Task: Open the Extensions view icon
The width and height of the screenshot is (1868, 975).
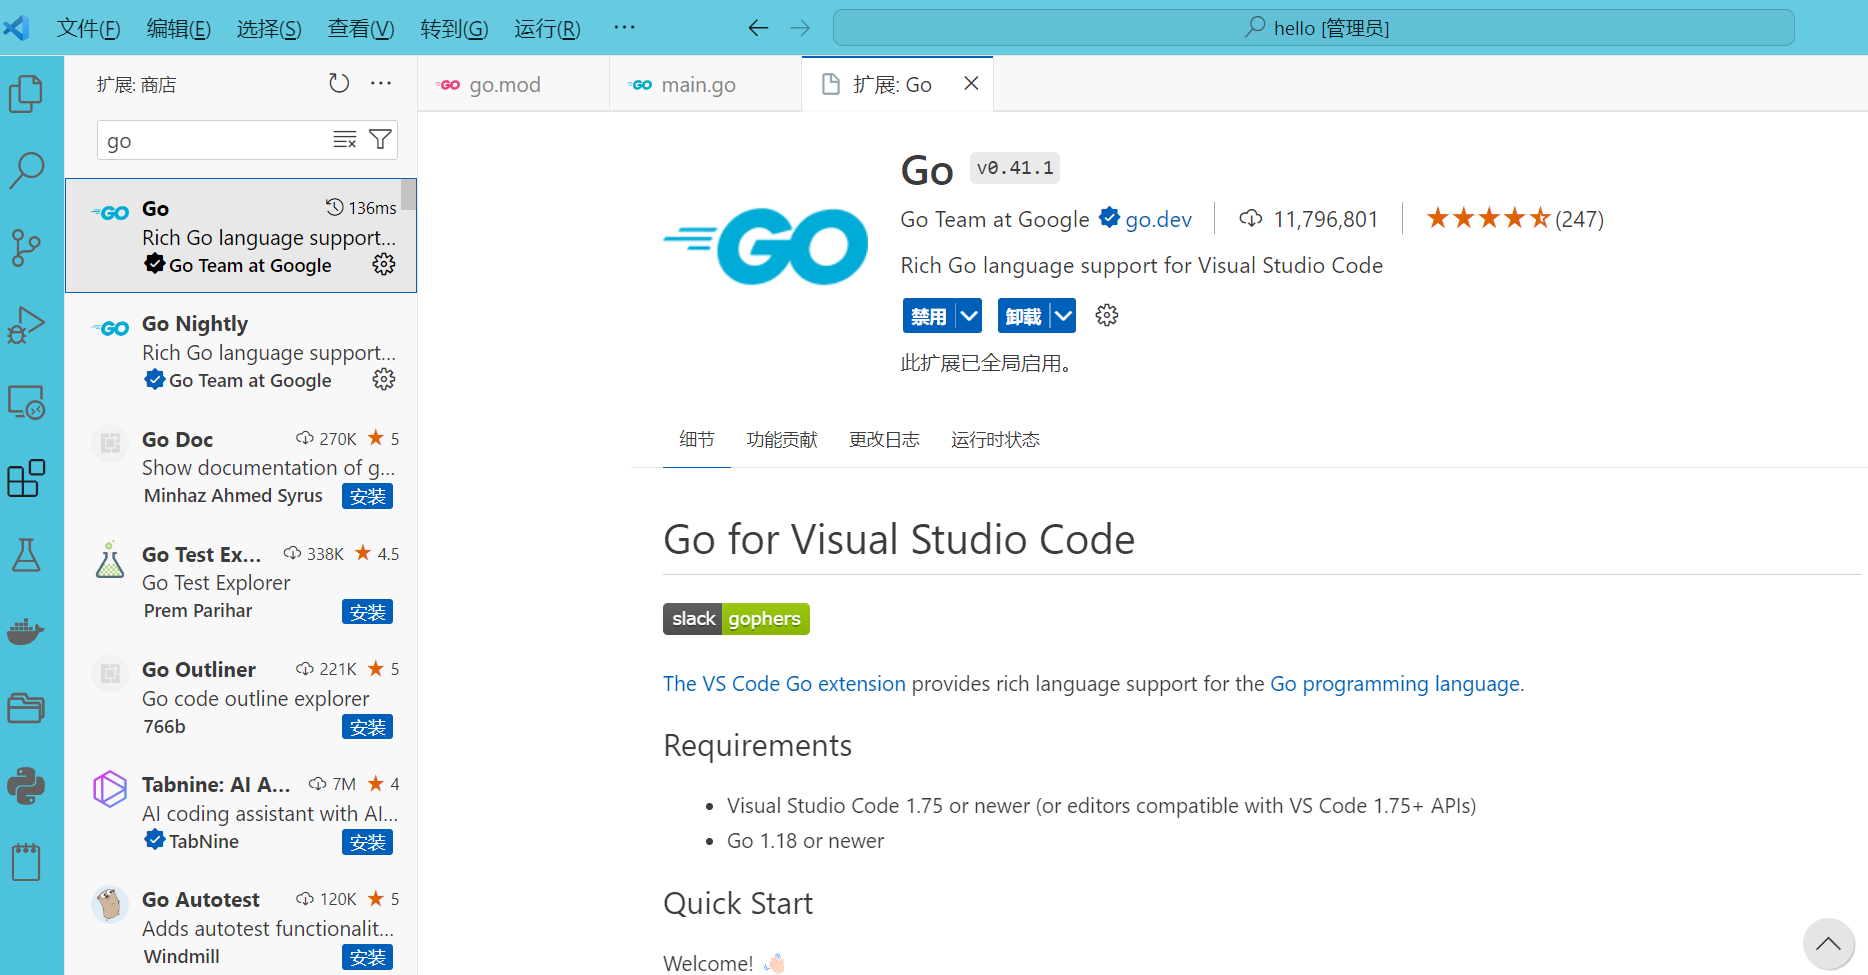Action: click(26, 479)
